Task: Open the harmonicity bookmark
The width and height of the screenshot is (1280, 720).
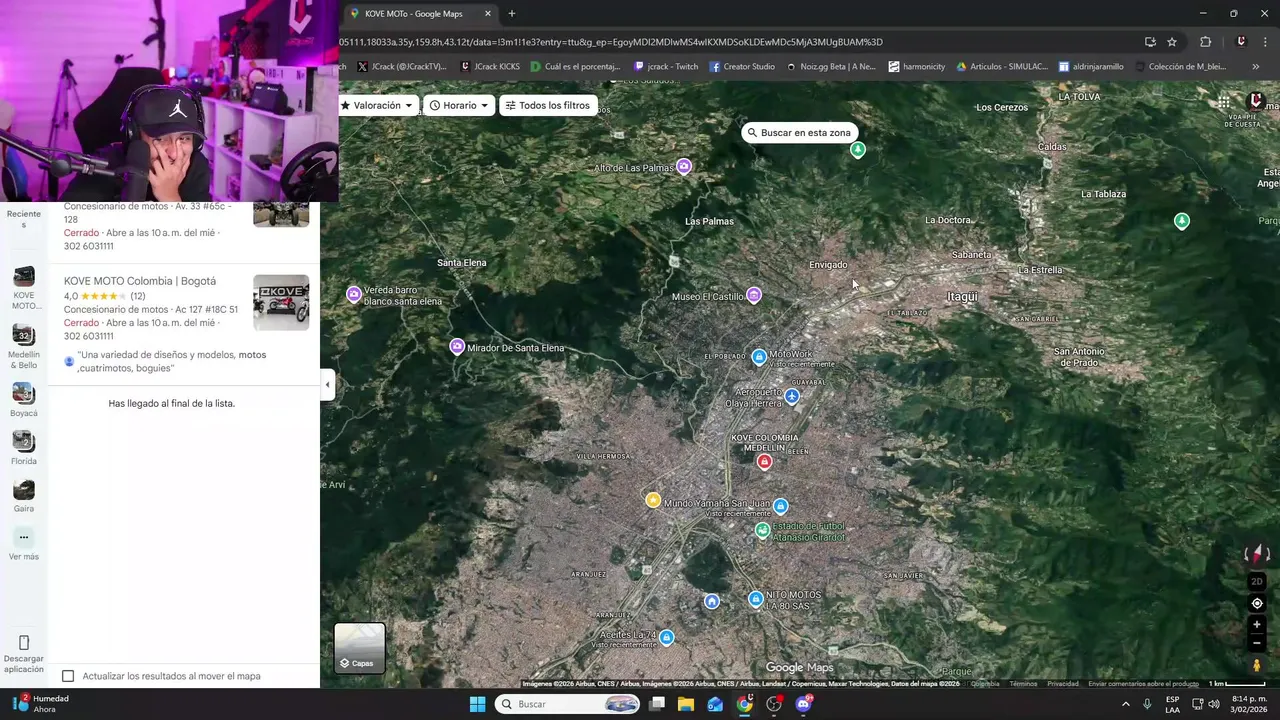Action: [x=916, y=67]
